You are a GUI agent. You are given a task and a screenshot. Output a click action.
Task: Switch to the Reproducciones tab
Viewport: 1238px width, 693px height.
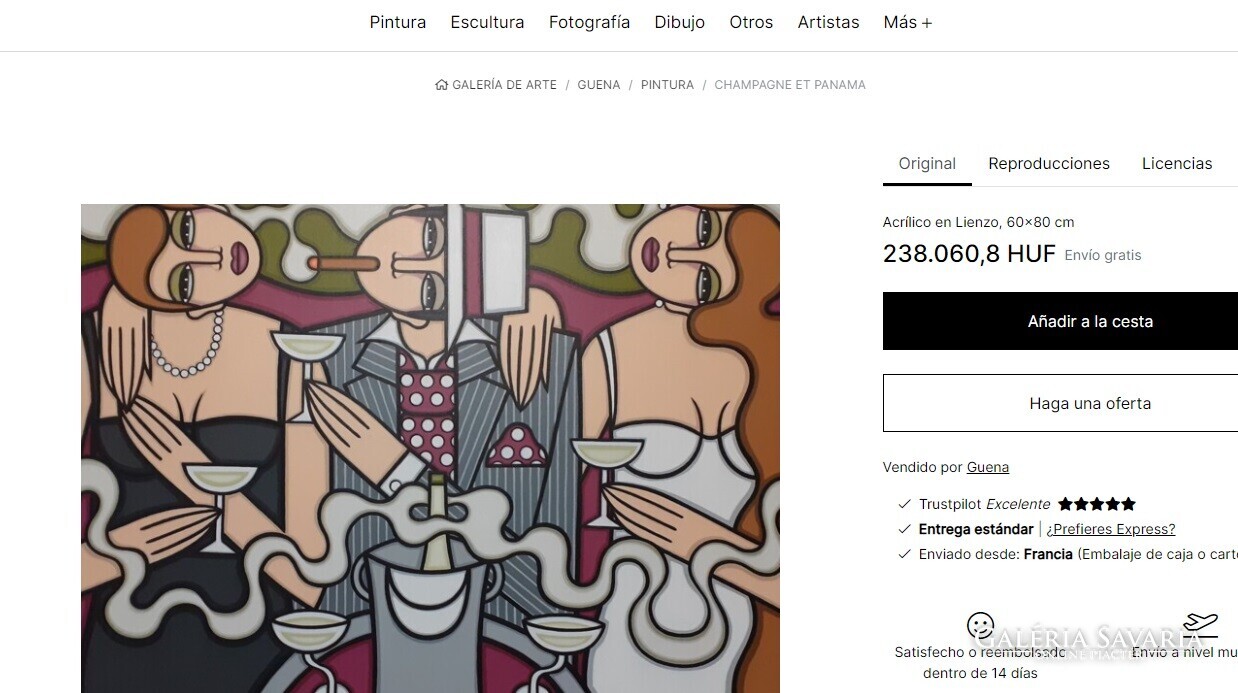pos(1049,163)
